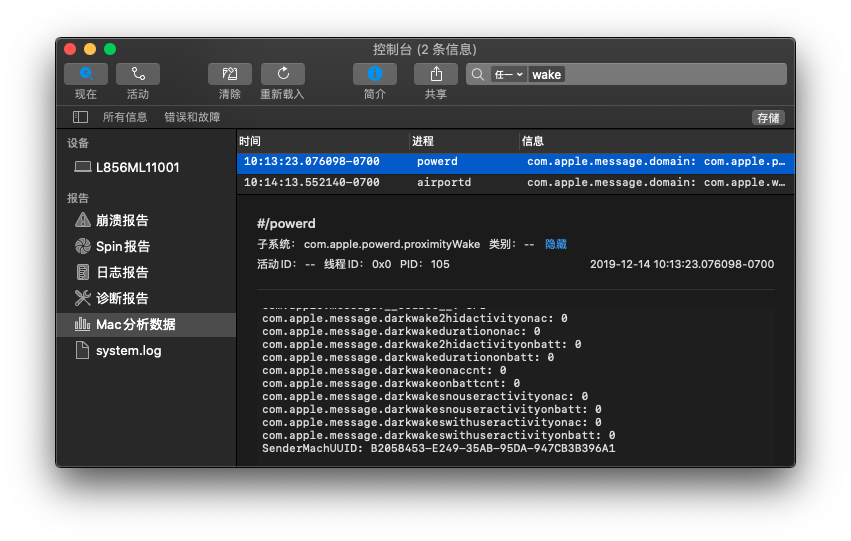Open 崩溃报告 in the sidebar
Image resolution: width=851 pixels, height=541 pixels.
(122, 220)
